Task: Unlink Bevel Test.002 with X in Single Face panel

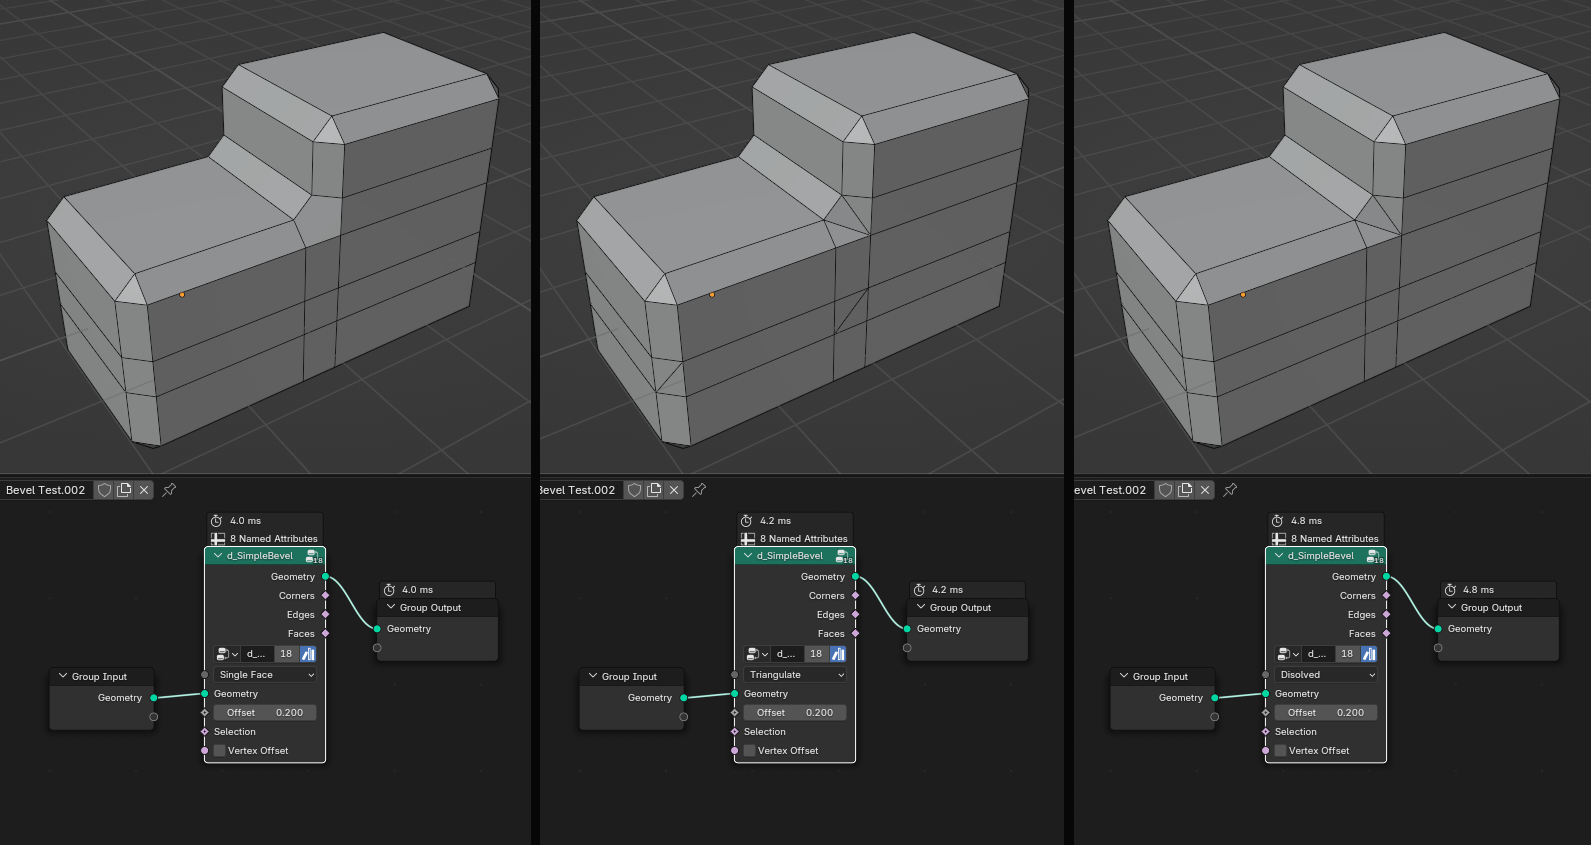Action: tap(144, 490)
